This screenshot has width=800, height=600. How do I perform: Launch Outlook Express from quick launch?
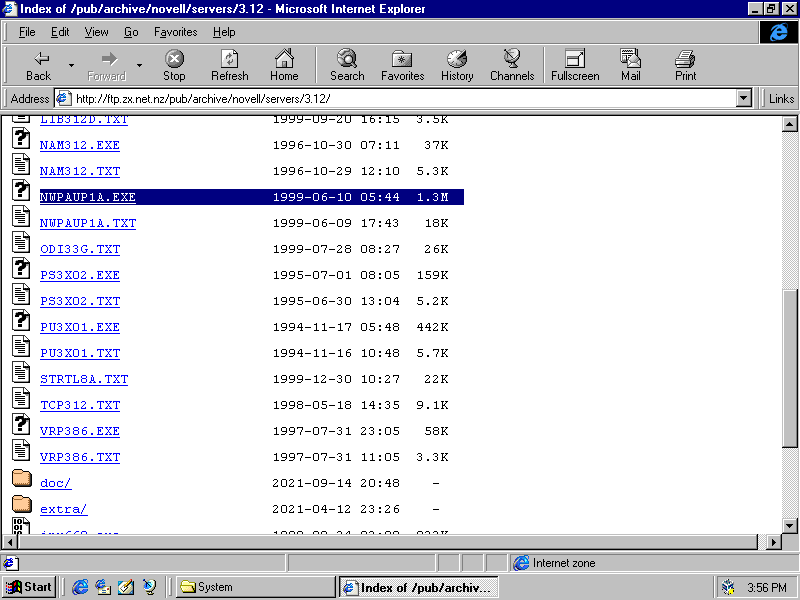tap(103, 587)
